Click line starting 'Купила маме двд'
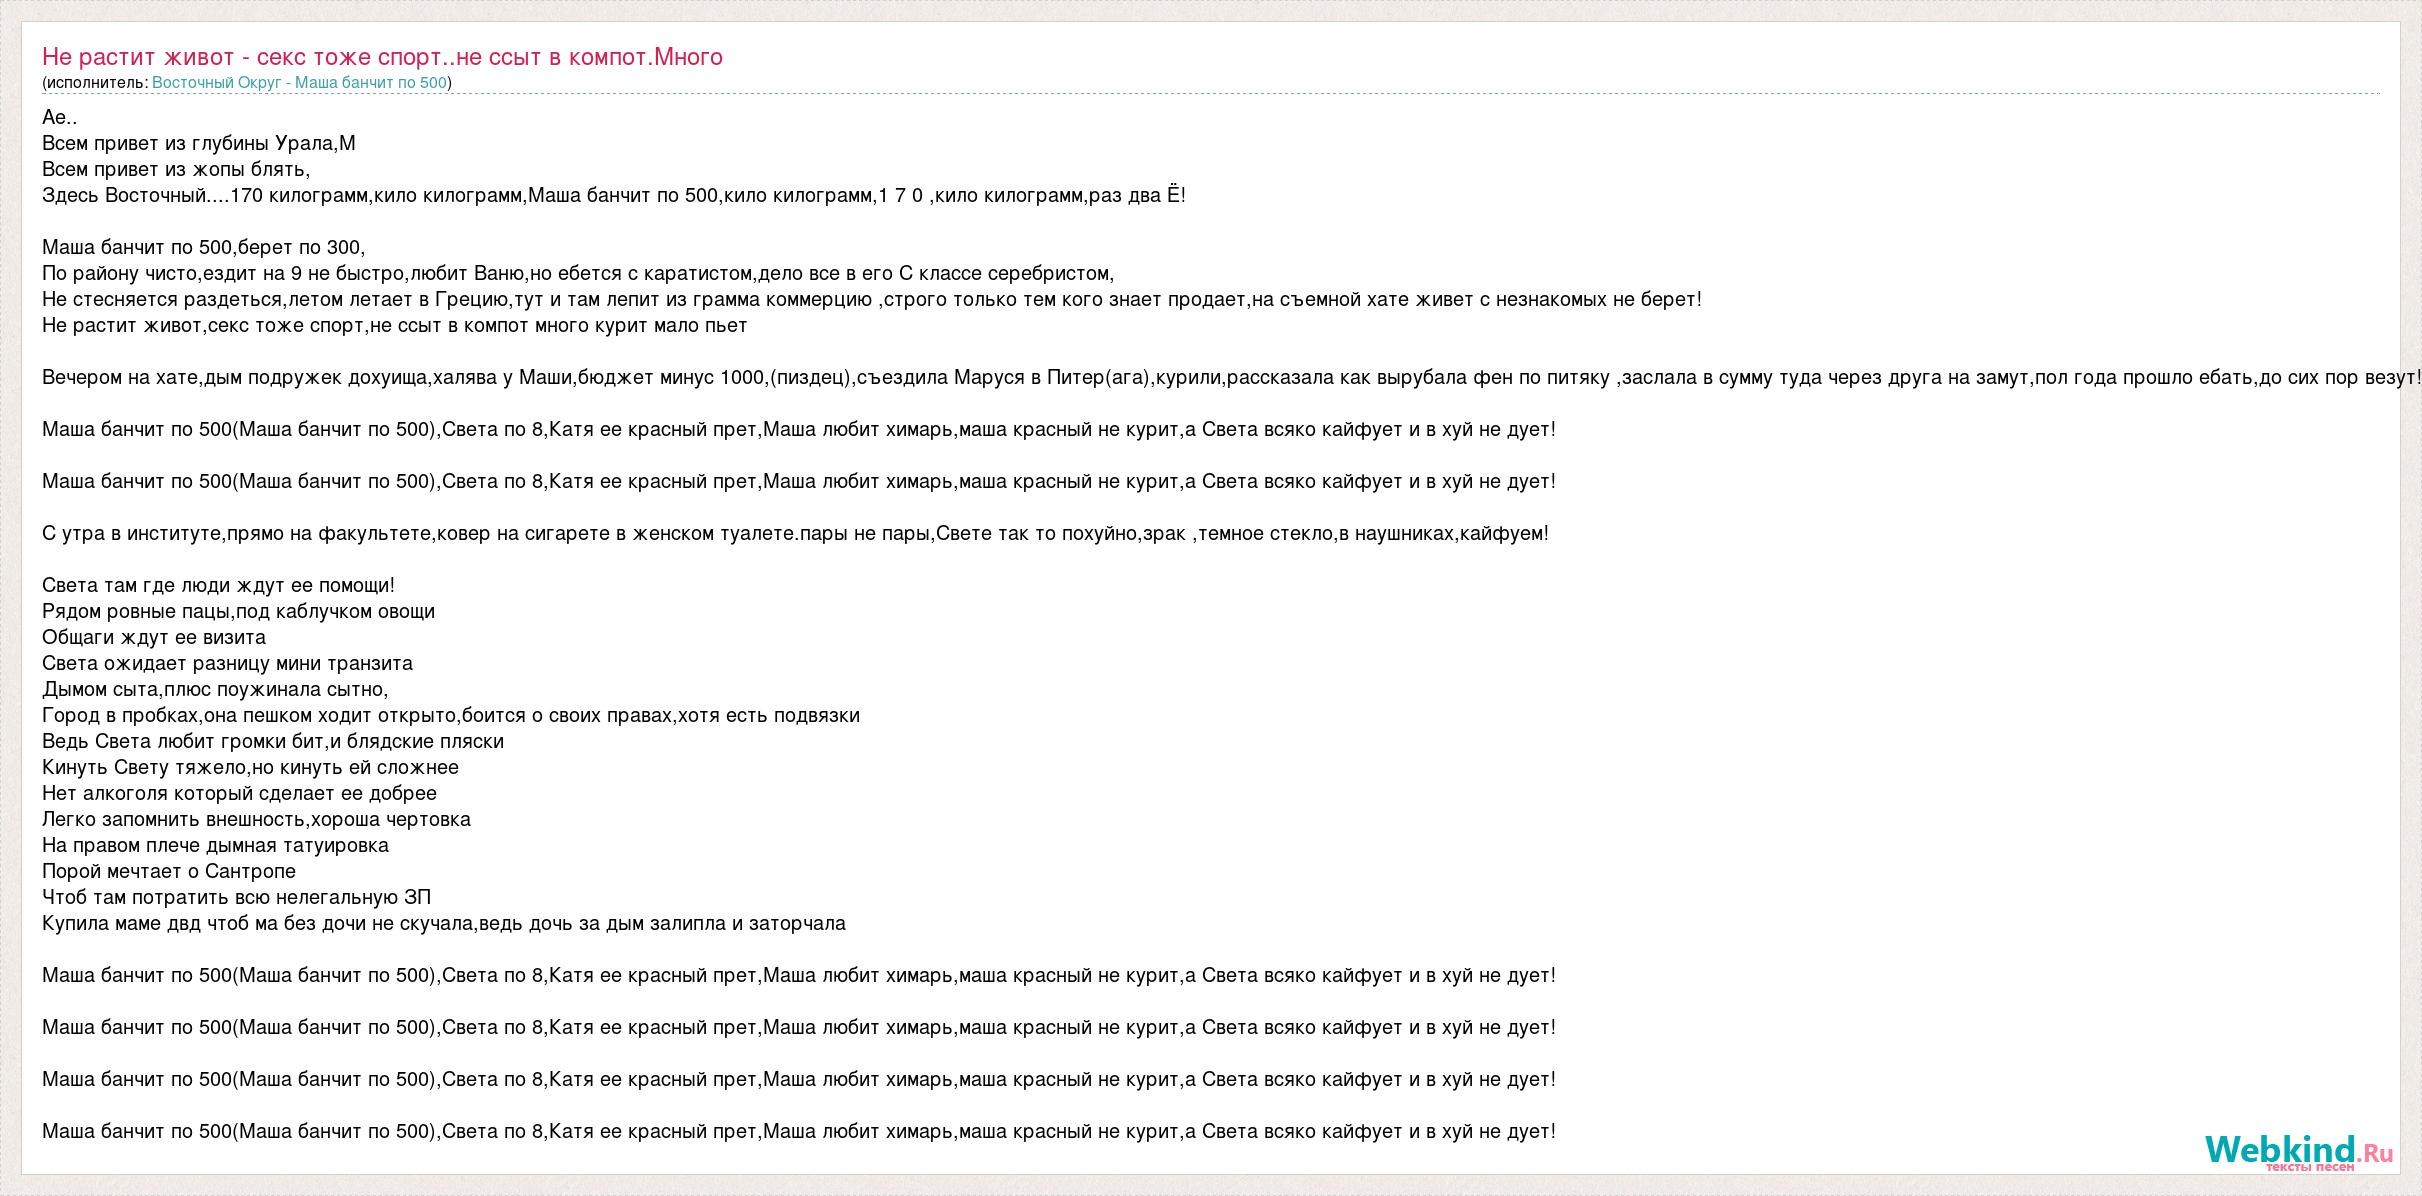 (444, 923)
